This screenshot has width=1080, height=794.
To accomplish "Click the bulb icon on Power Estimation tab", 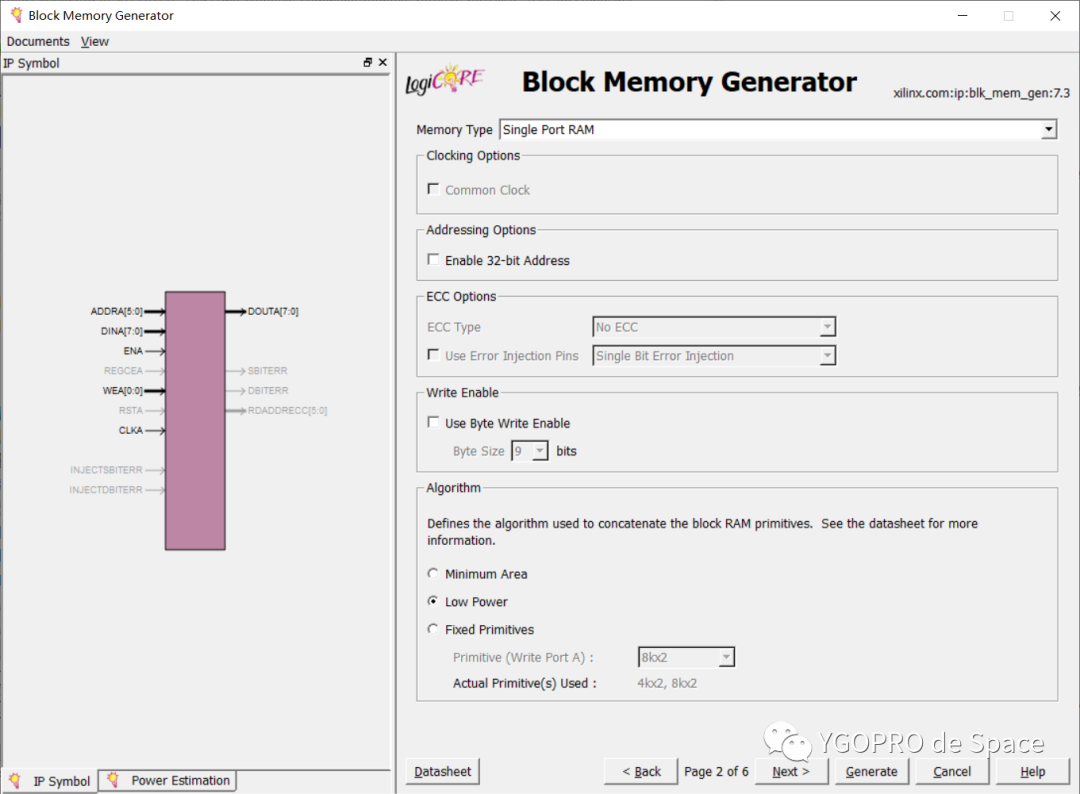I will pyautogui.click(x=113, y=780).
